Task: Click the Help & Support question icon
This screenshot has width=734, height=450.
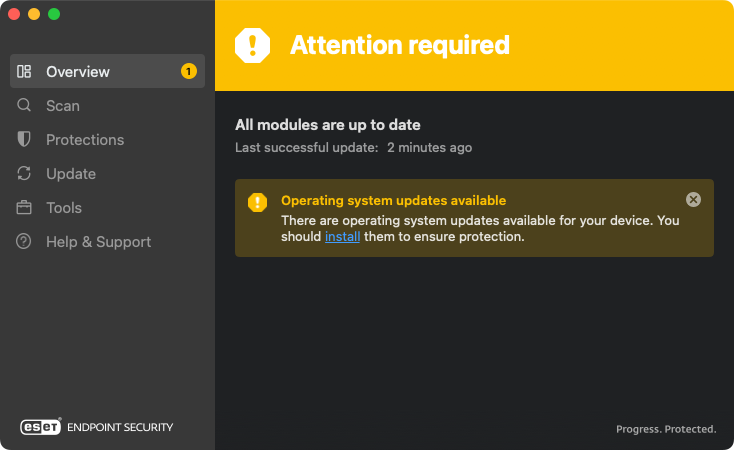Action: 24,242
